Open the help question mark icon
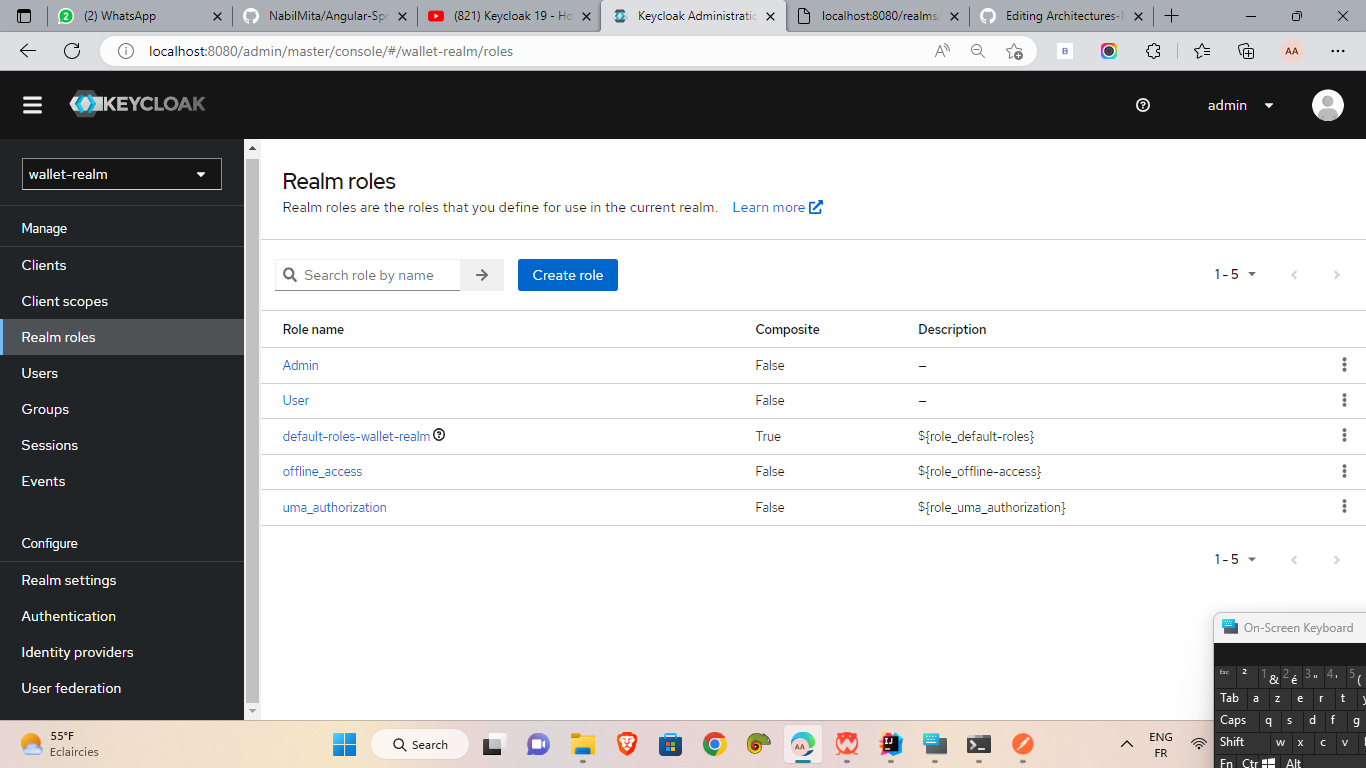Screen dimensions: 1366x768 point(1142,104)
